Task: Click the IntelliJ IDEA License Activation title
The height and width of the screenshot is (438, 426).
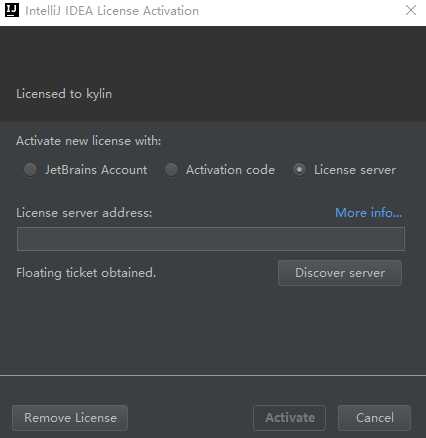Action: [x=112, y=11]
